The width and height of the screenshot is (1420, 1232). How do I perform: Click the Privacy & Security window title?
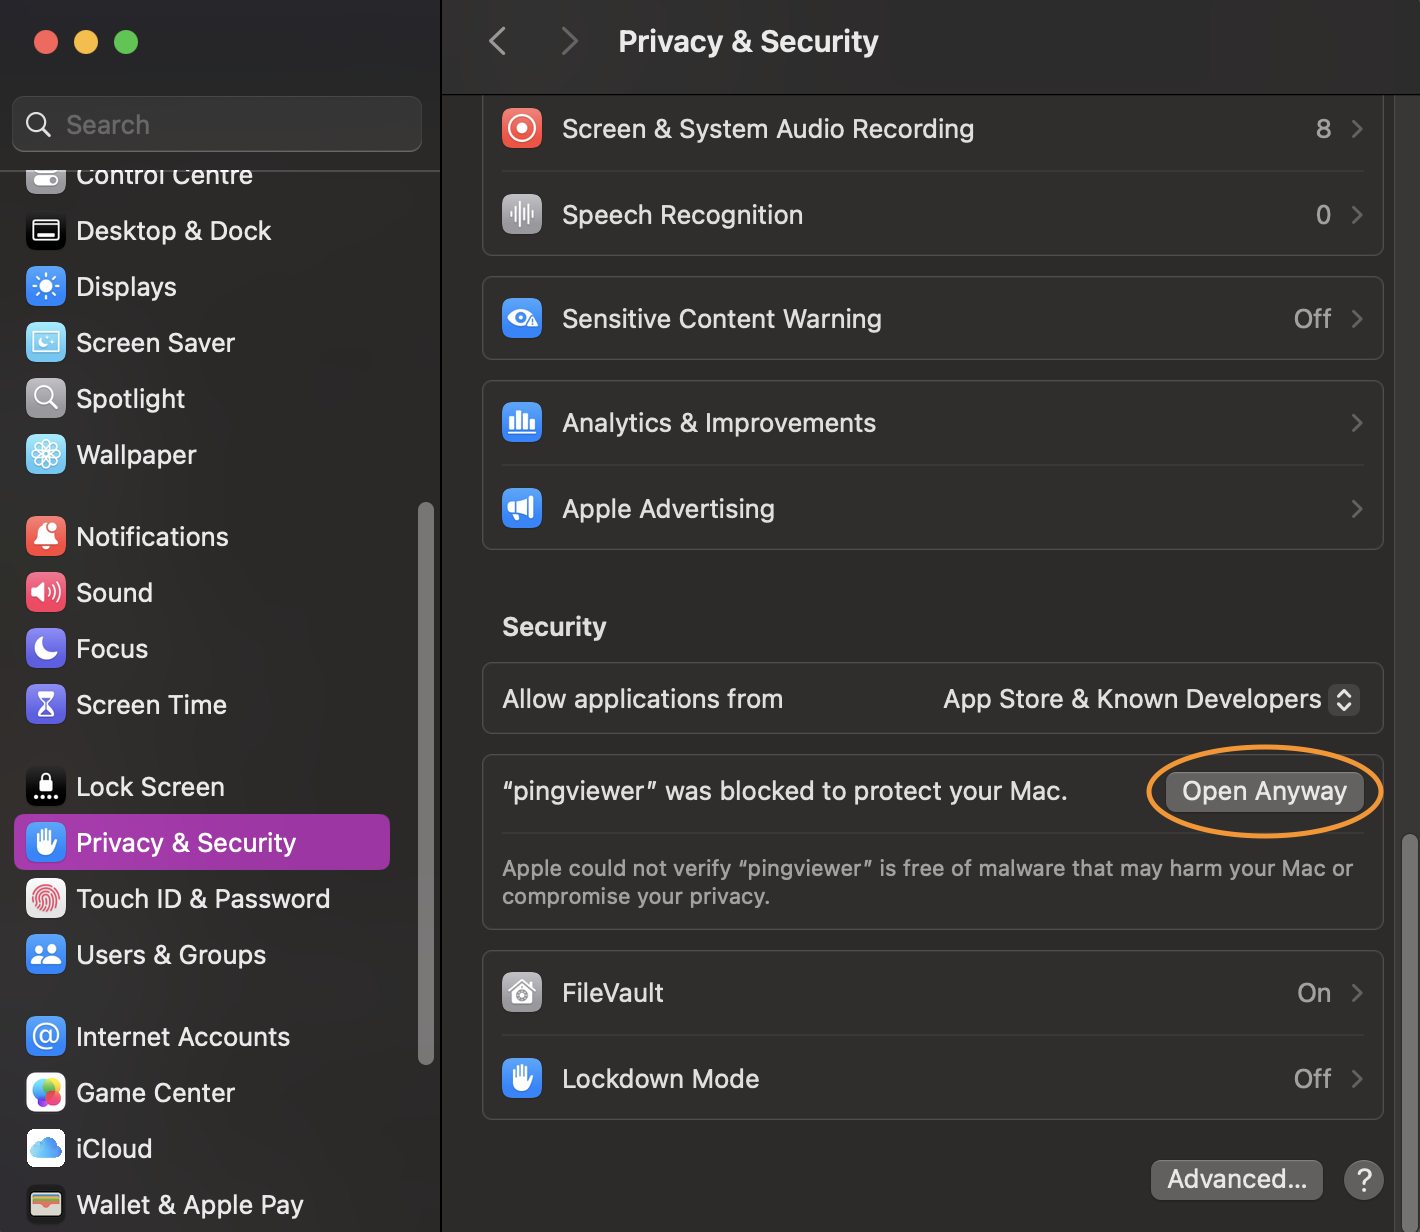(x=748, y=41)
